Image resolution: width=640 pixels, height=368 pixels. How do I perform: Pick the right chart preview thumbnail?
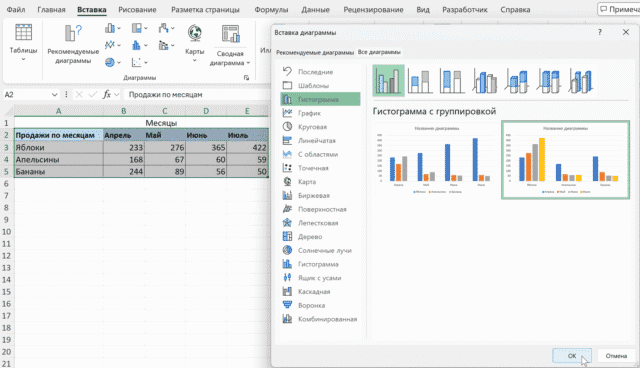point(565,160)
